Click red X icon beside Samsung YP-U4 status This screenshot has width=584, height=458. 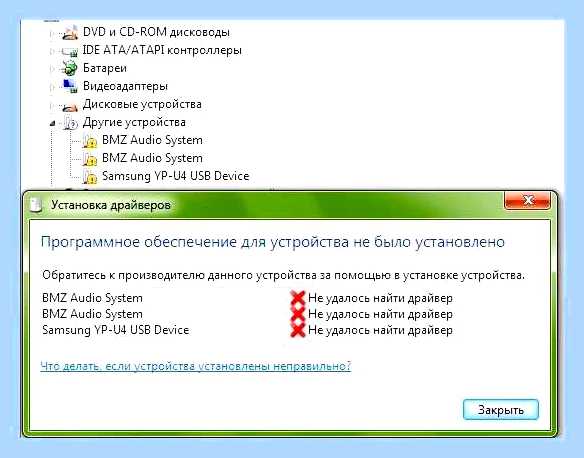tap(298, 330)
